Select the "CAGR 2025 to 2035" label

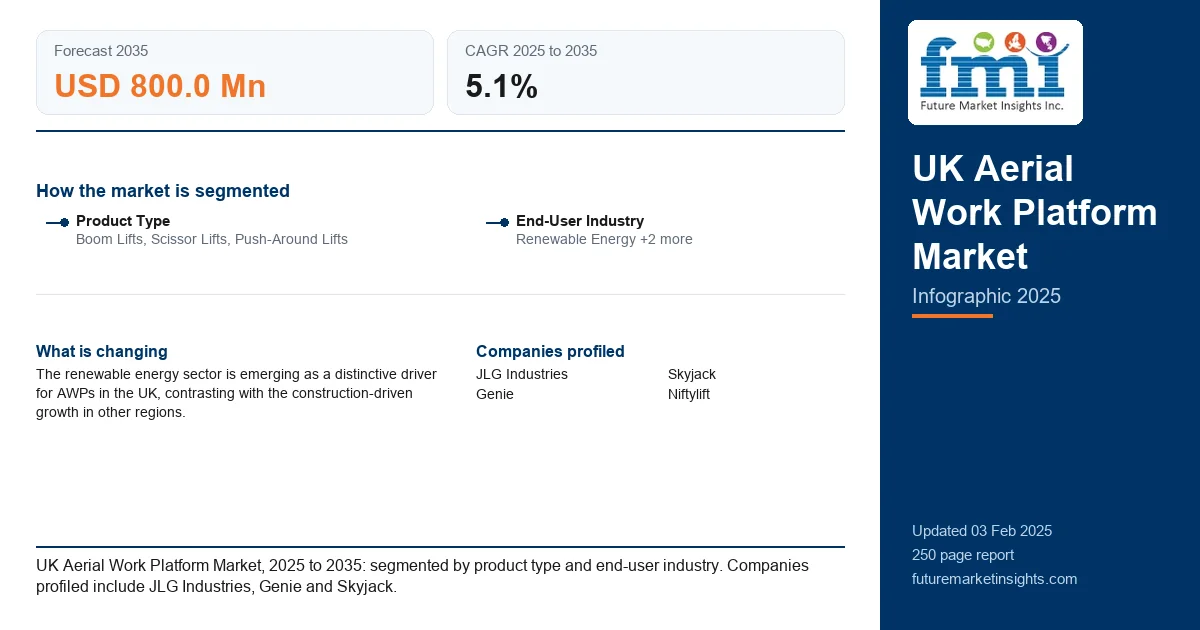[531, 51]
